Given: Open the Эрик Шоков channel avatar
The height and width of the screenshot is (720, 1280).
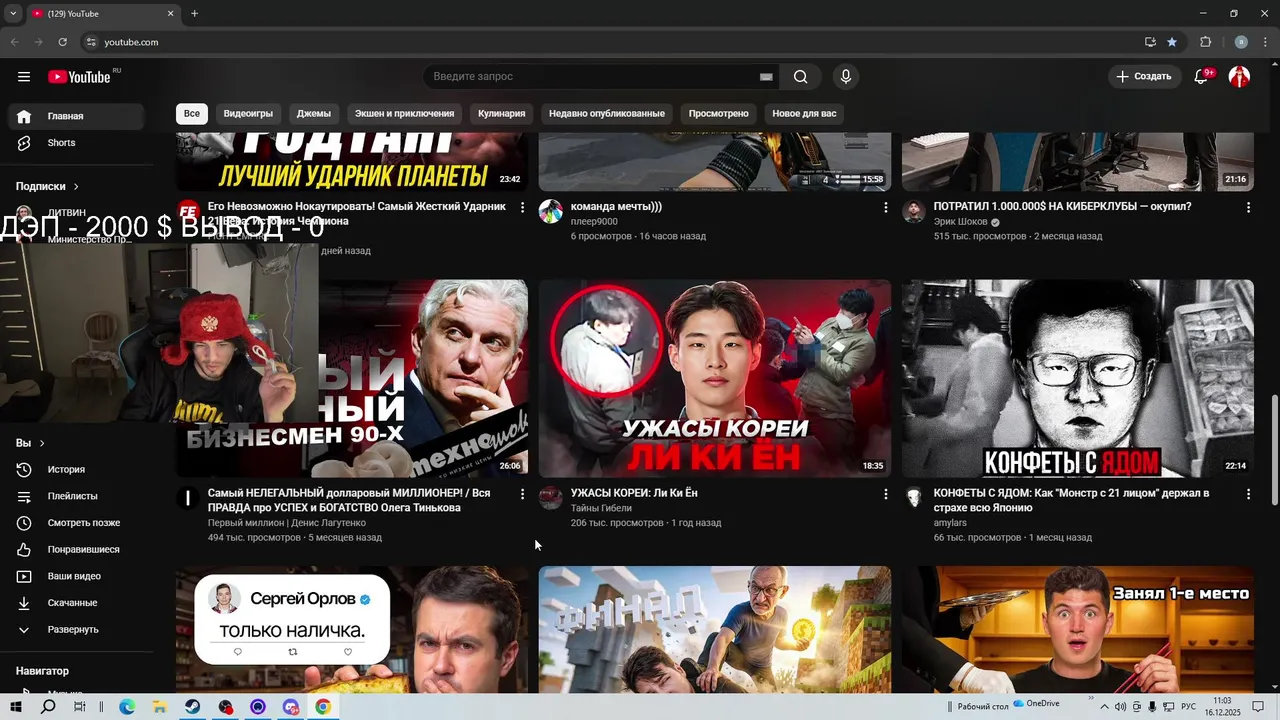Looking at the screenshot, I should click(x=914, y=211).
